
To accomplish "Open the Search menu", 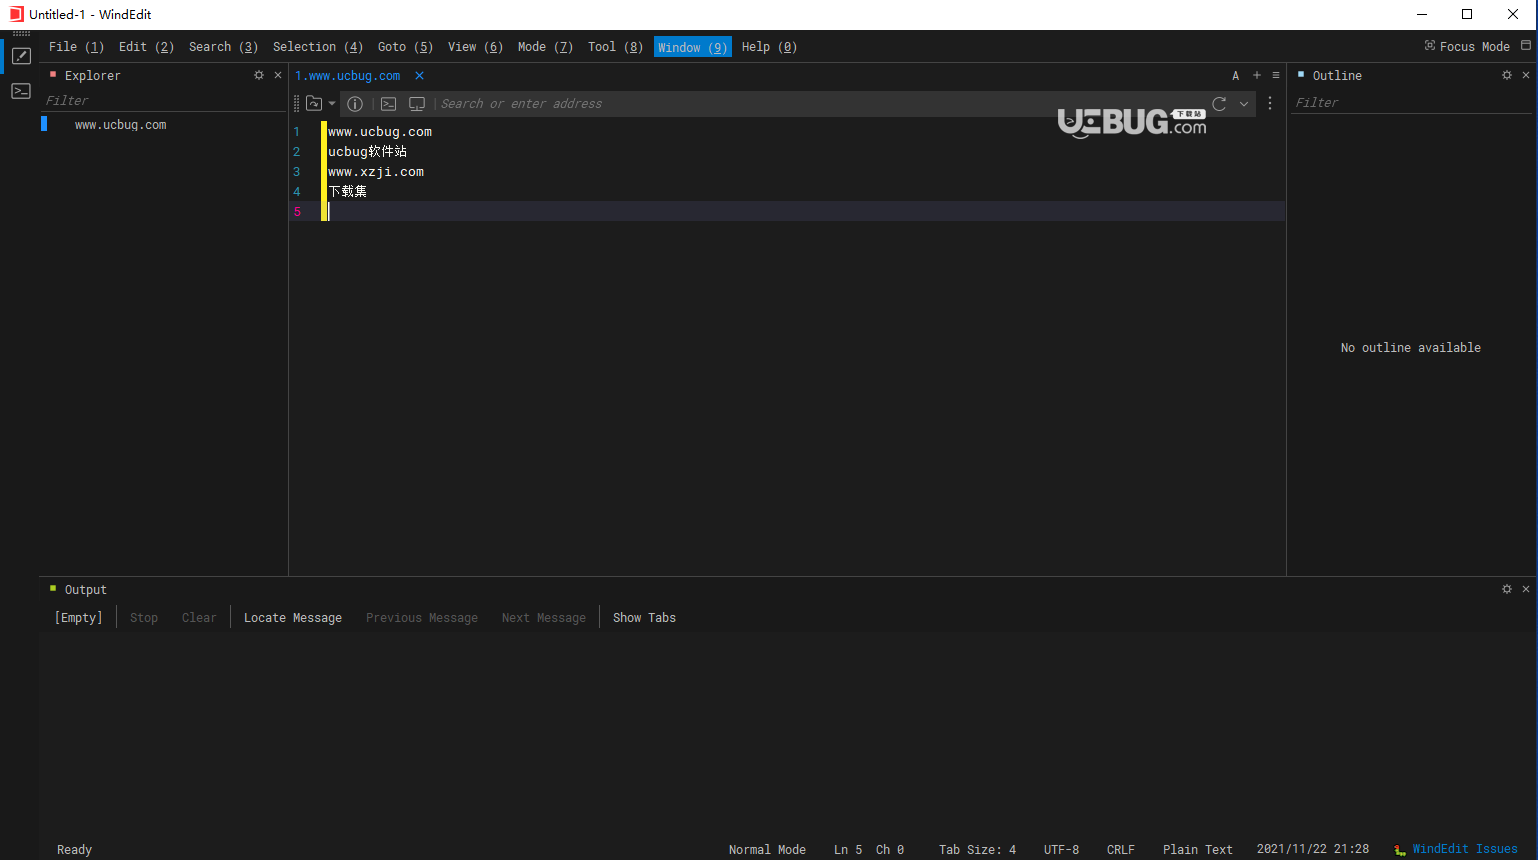I will pyautogui.click(x=223, y=47).
